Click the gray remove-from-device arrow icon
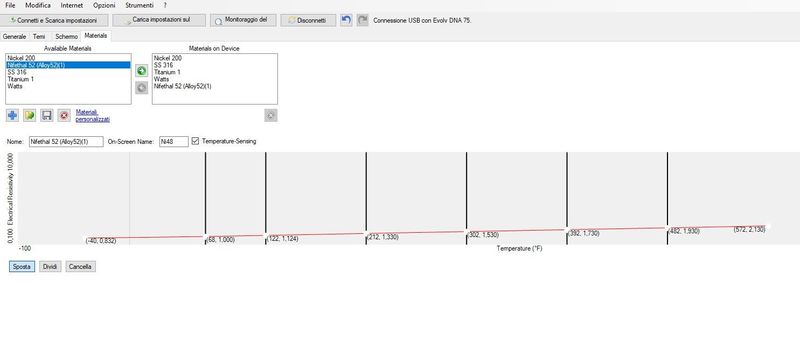The width and height of the screenshot is (800, 361). (x=141, y=88)
